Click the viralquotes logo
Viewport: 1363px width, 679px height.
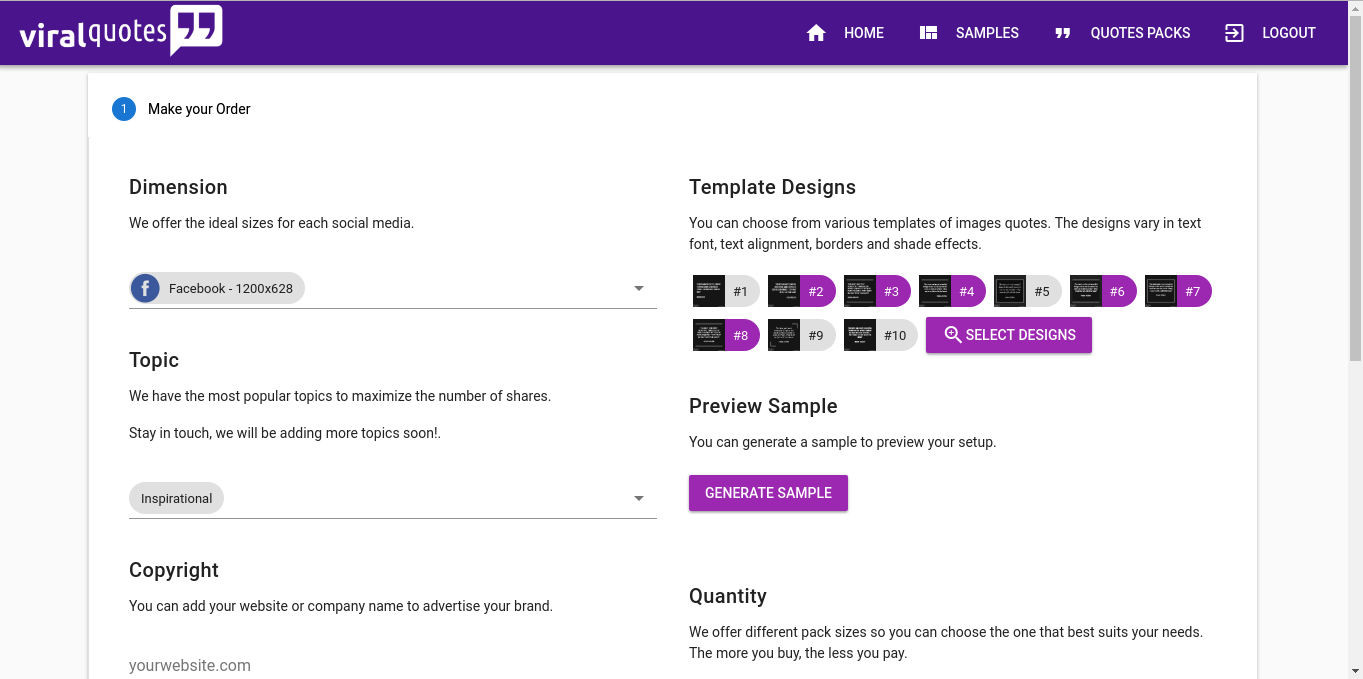120,32
